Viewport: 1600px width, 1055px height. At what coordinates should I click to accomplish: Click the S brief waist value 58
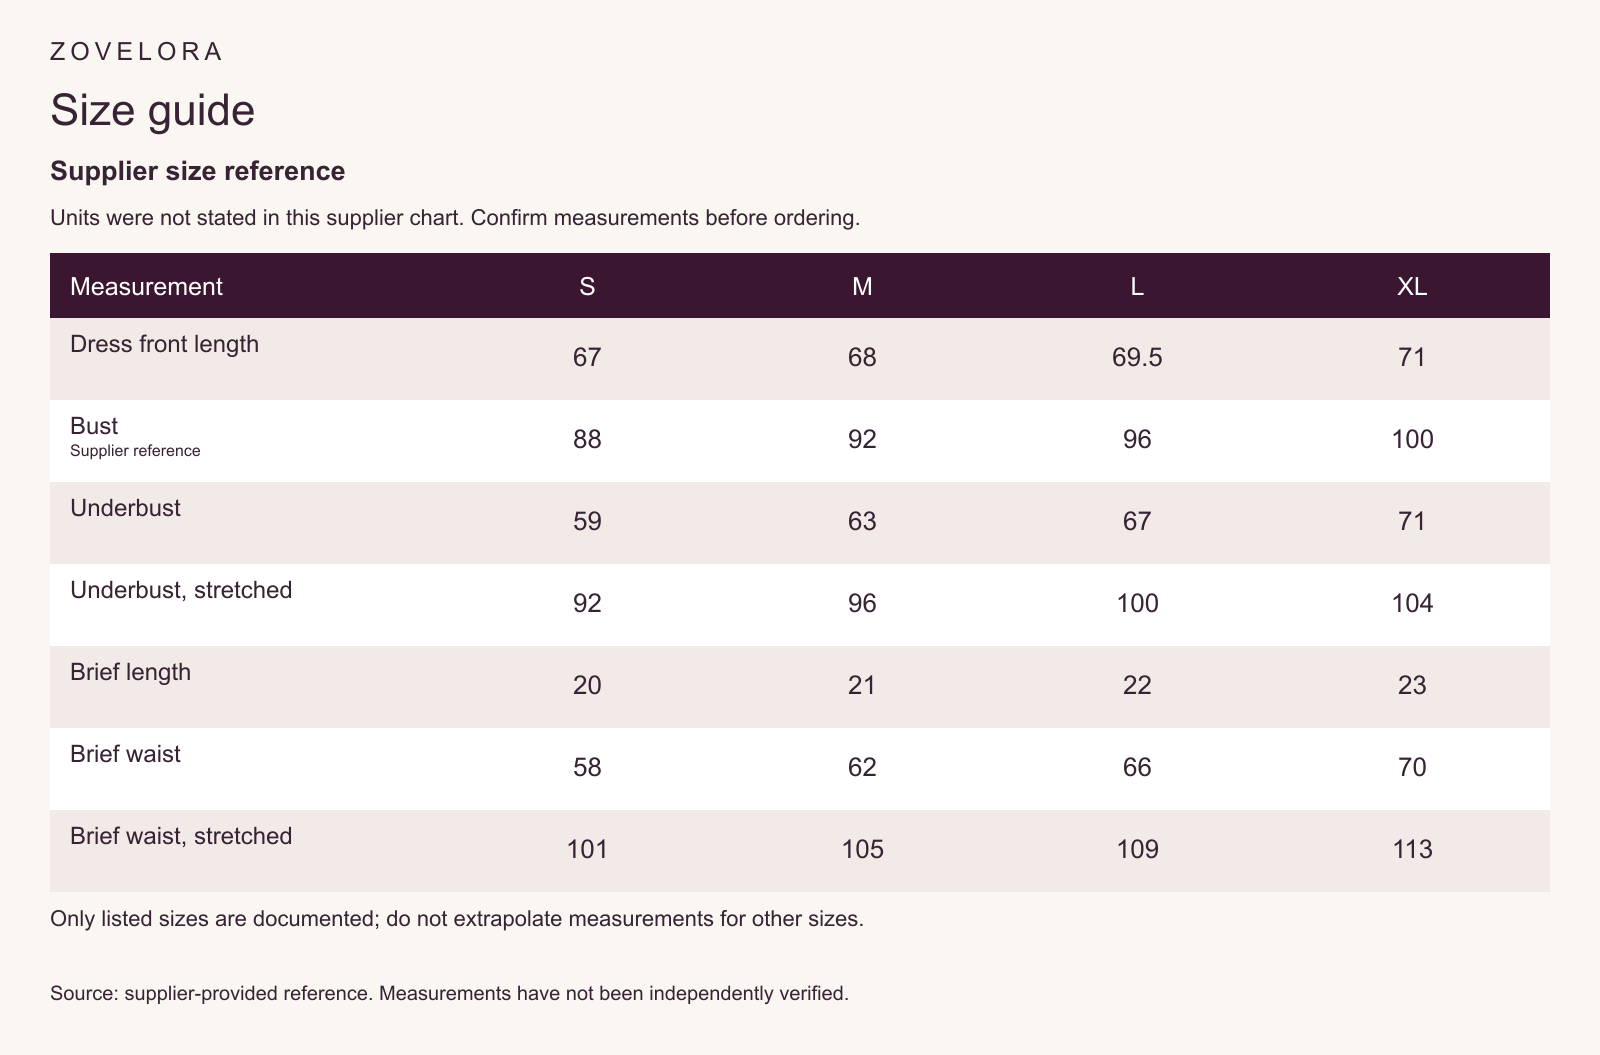pyautogui.click(x=587, y=767)
